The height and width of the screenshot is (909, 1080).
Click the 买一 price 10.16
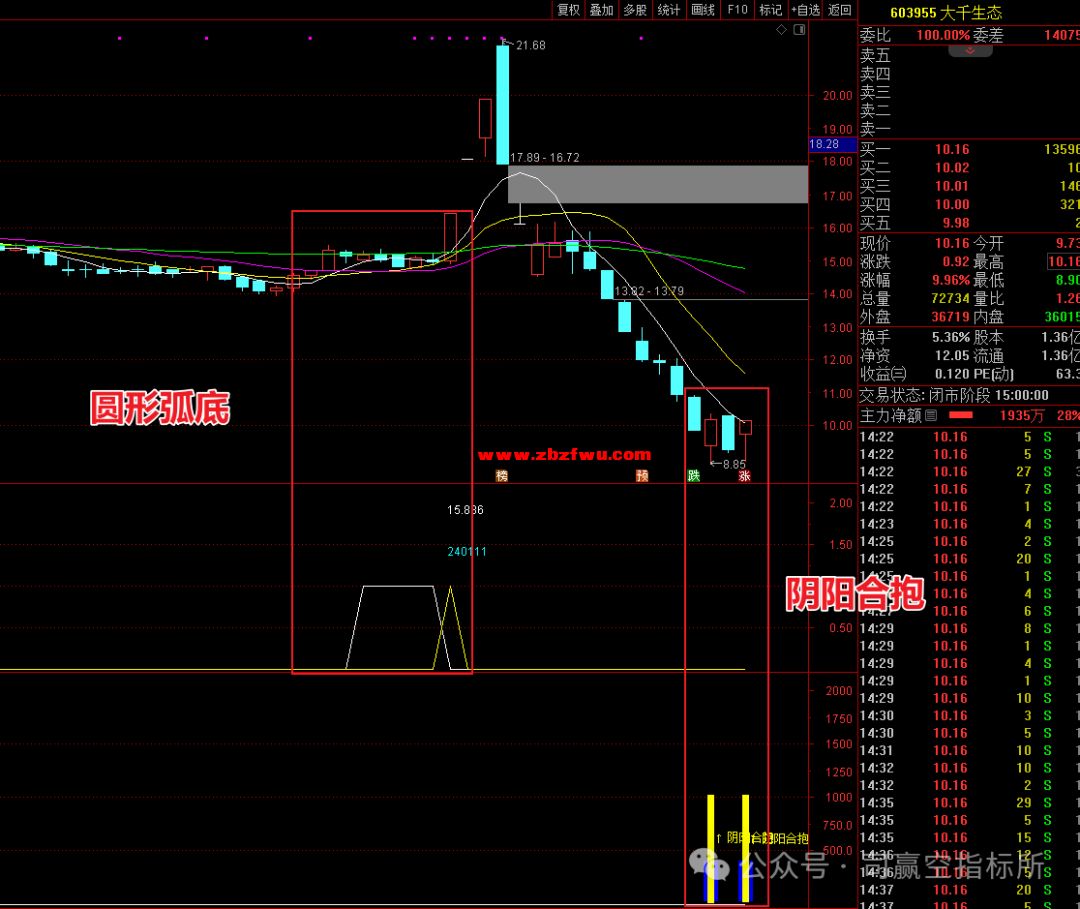click(952, 149)
